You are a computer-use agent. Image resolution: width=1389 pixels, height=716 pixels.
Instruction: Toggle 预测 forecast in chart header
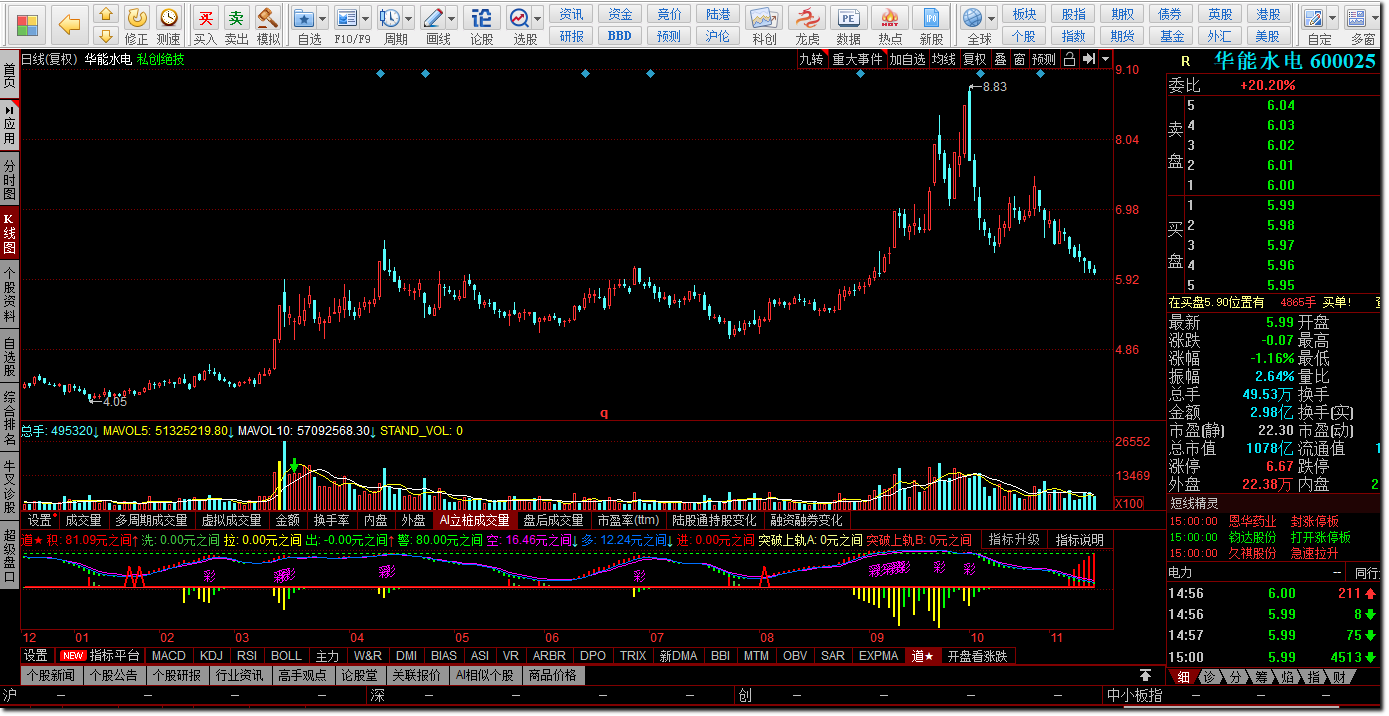pos(1044,59)
